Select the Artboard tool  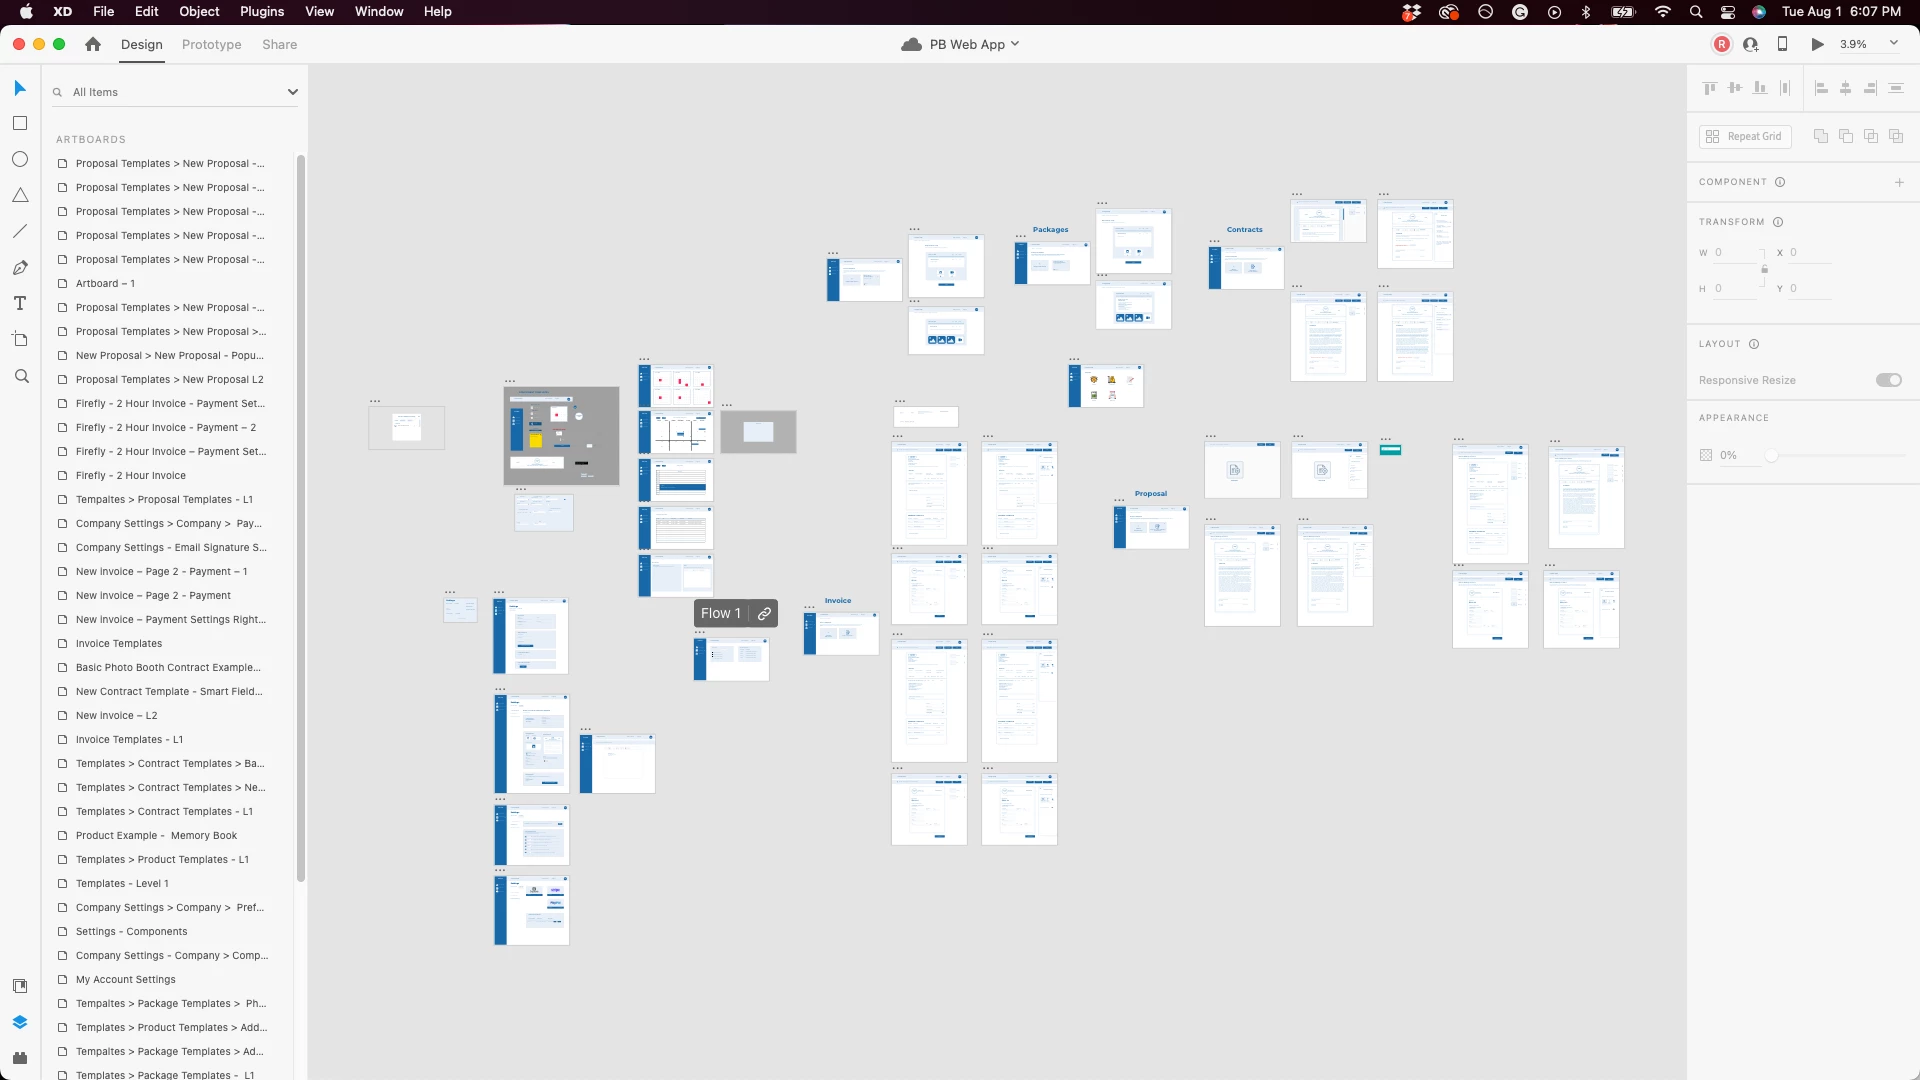point(19,339)
